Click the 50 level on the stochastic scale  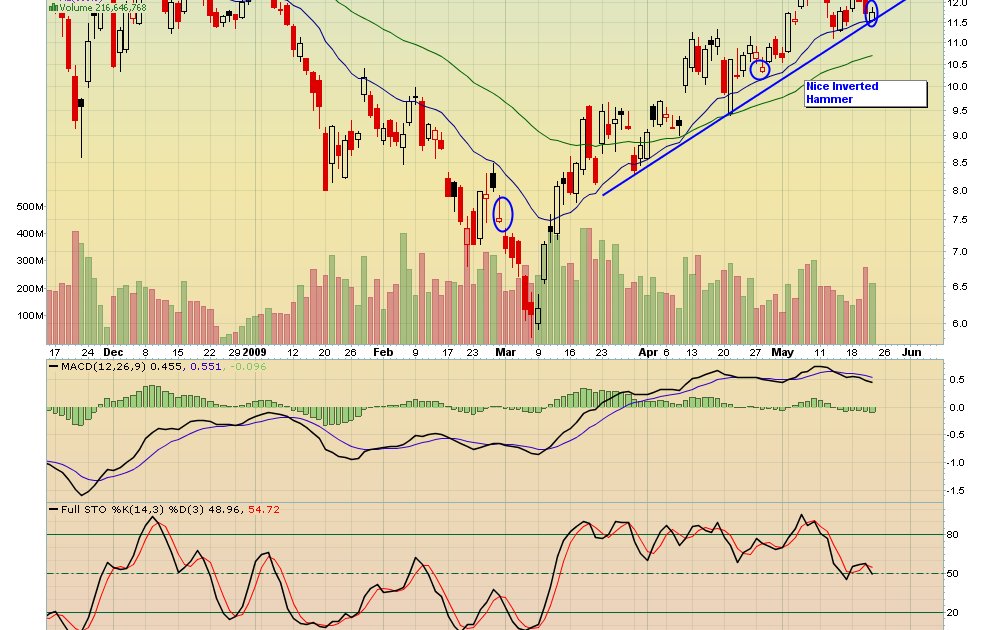pyautogui.click(x=953, y=574)
